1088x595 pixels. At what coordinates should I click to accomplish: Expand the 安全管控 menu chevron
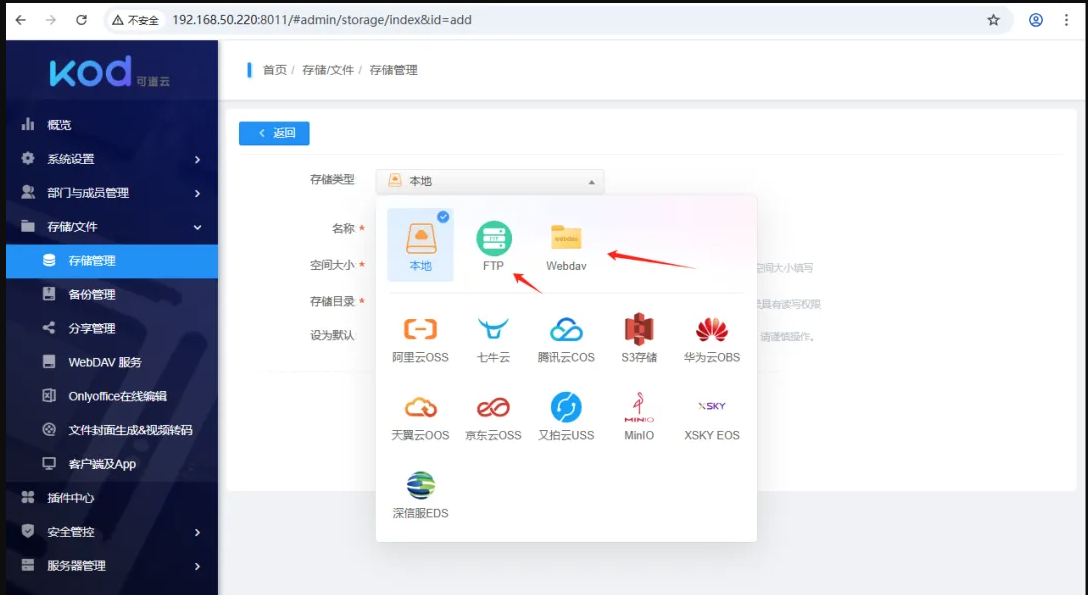(198, 533)
